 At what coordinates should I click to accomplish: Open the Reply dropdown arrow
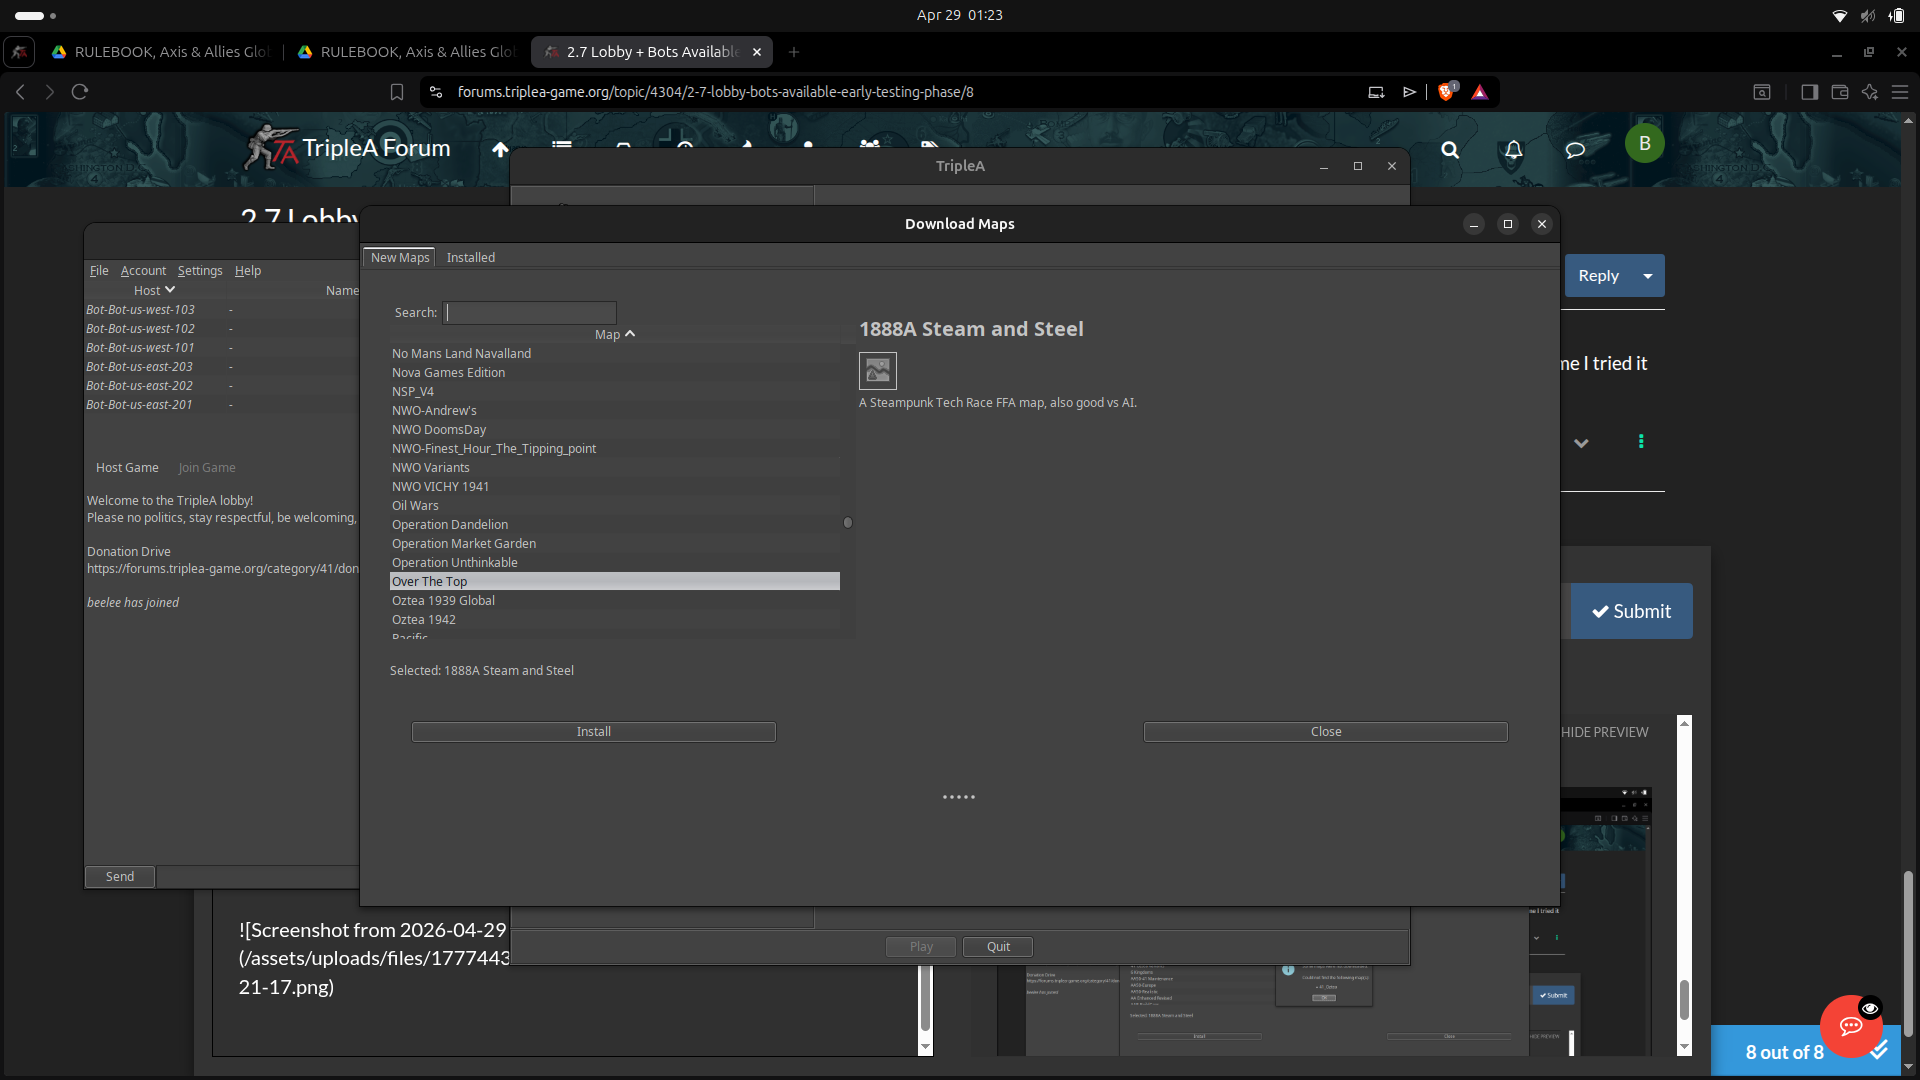(x=1646, y=275)
